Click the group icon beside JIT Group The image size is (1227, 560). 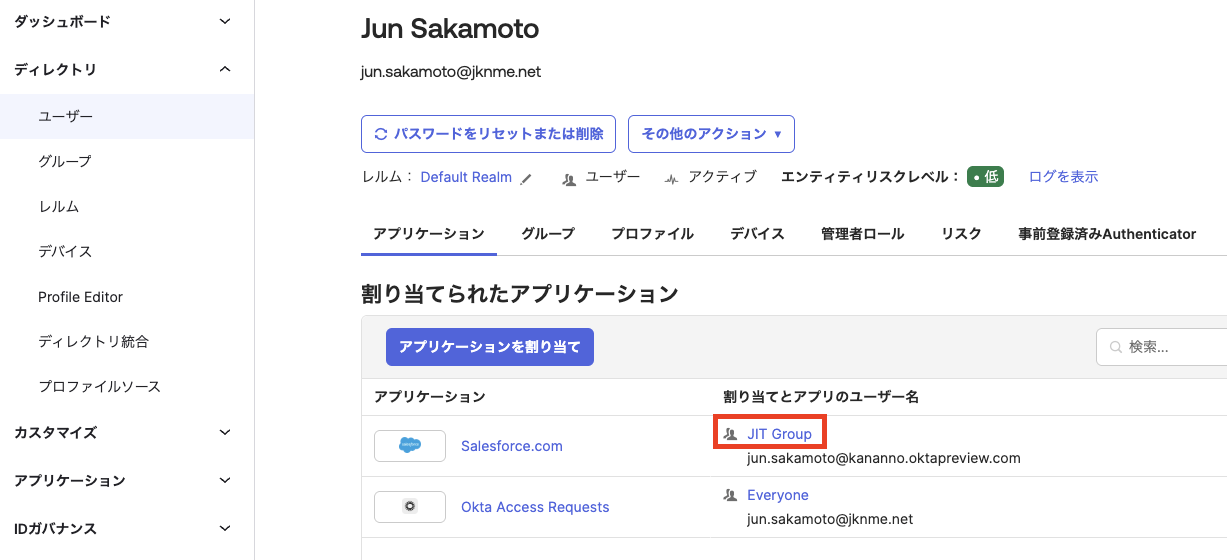(730, 434)
